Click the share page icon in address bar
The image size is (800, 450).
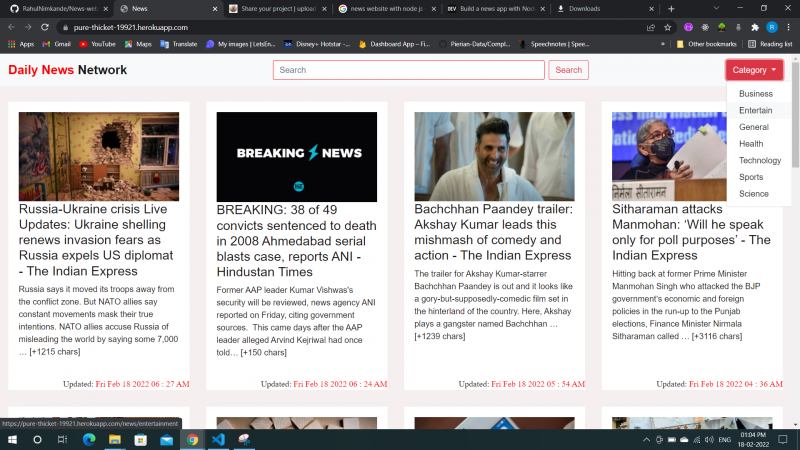(x=651, y=28)
